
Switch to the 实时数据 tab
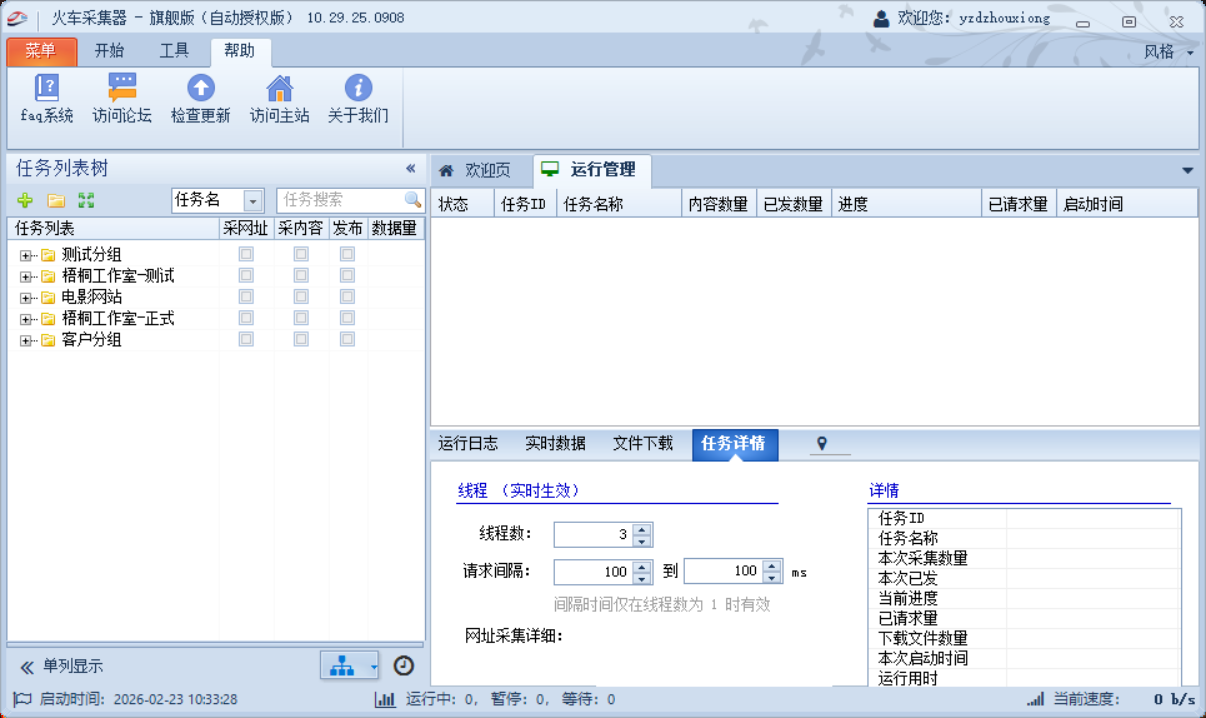[555, 444]
